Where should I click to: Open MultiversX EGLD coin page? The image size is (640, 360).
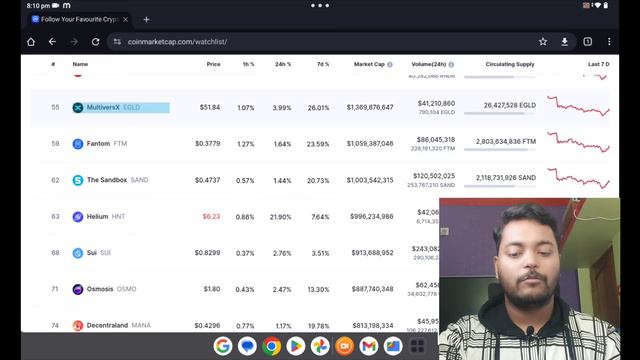coord(113,107)
